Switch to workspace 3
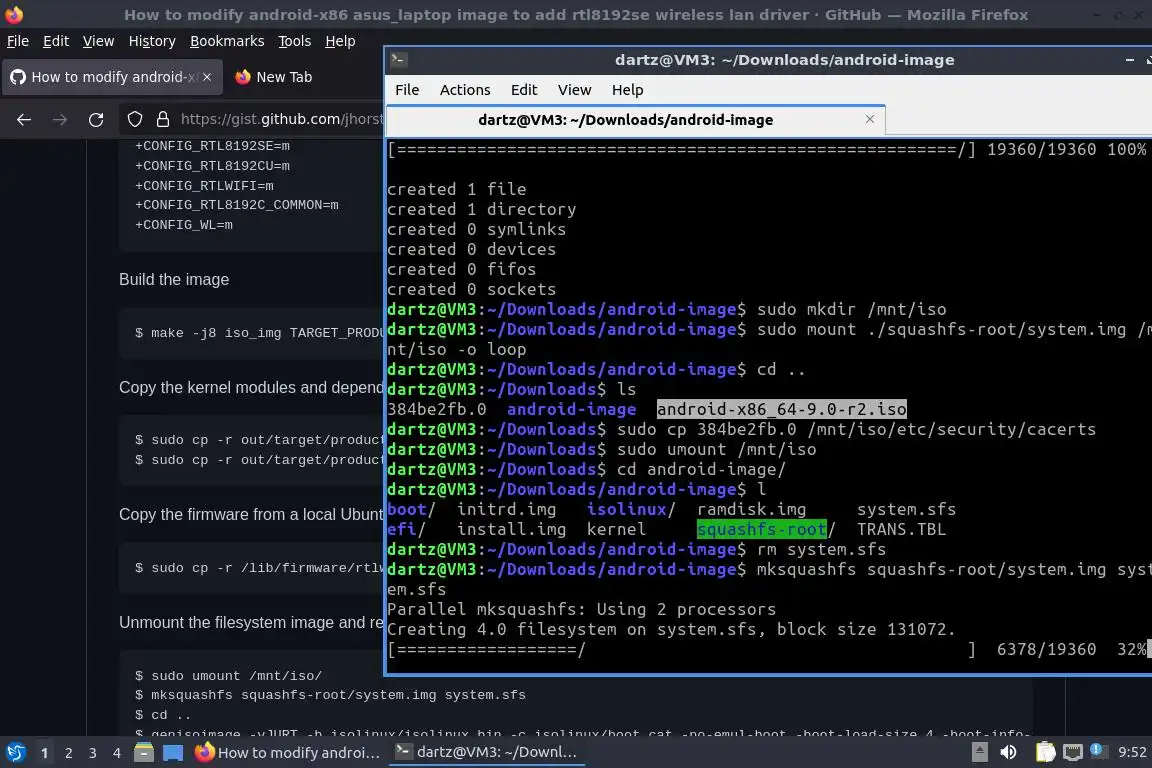1152x768 pixels. pos(93,753)
